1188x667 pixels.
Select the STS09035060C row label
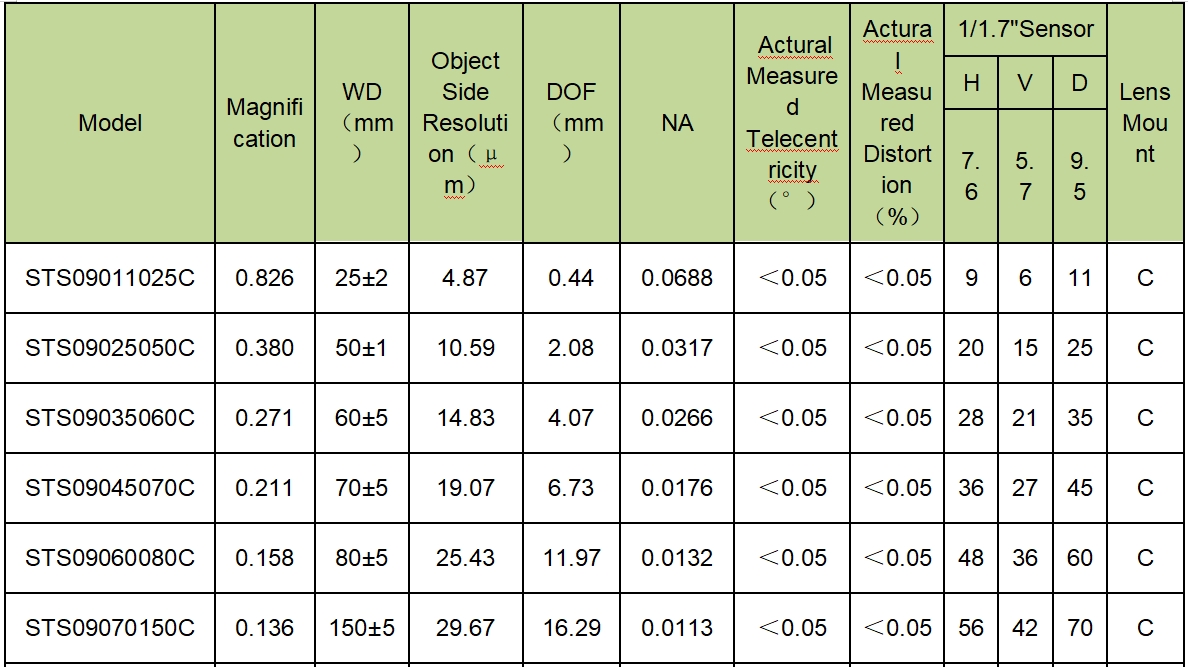[x=110, y=418]
